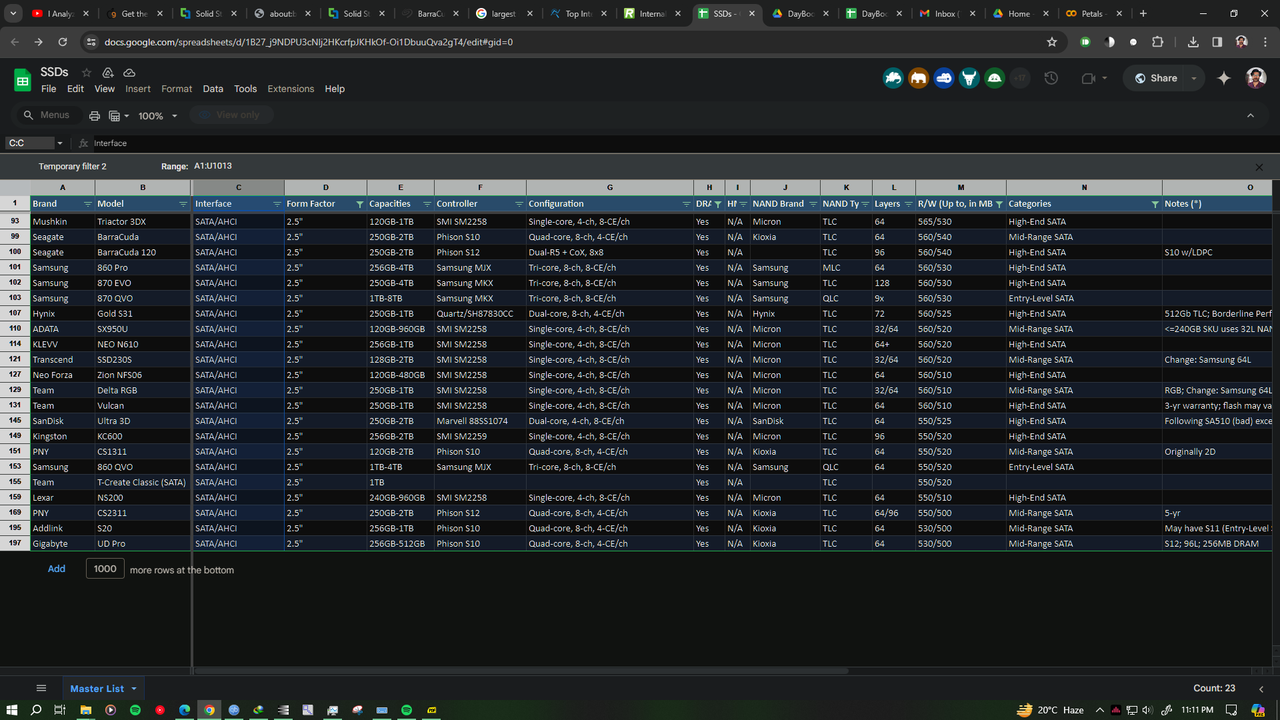1280x720 pixels.
Task: Click the Entry-Level SATA cell for 860 QVO
Action: pos(1084,467)
